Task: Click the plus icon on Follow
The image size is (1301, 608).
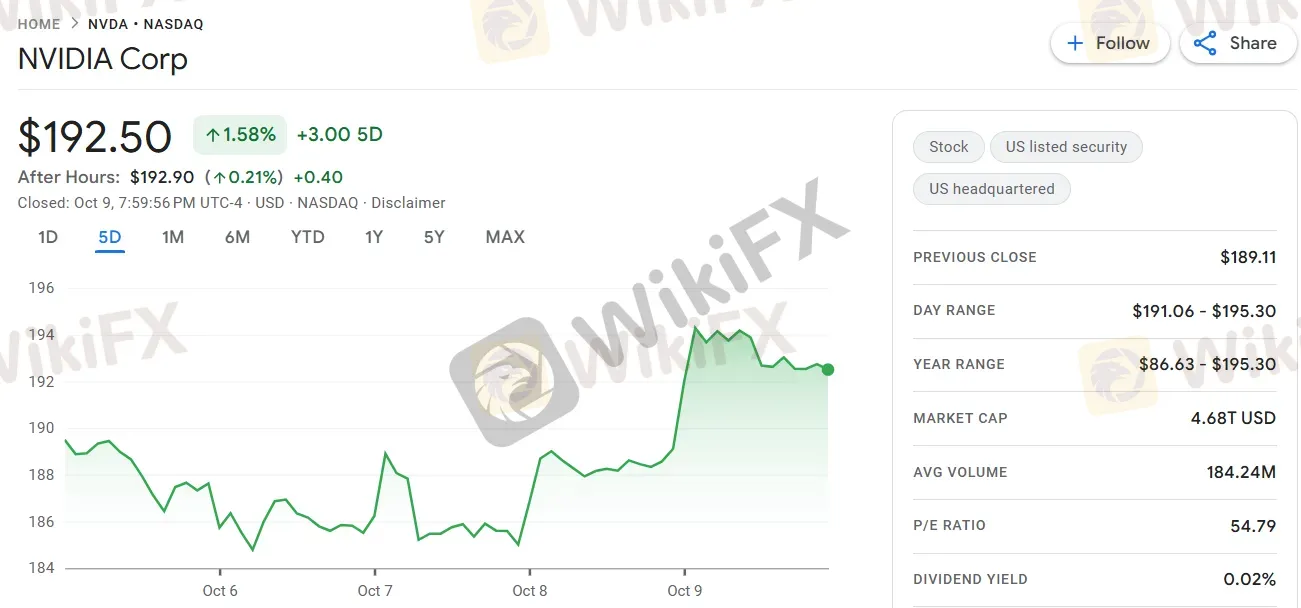Action: [1075, 44]
